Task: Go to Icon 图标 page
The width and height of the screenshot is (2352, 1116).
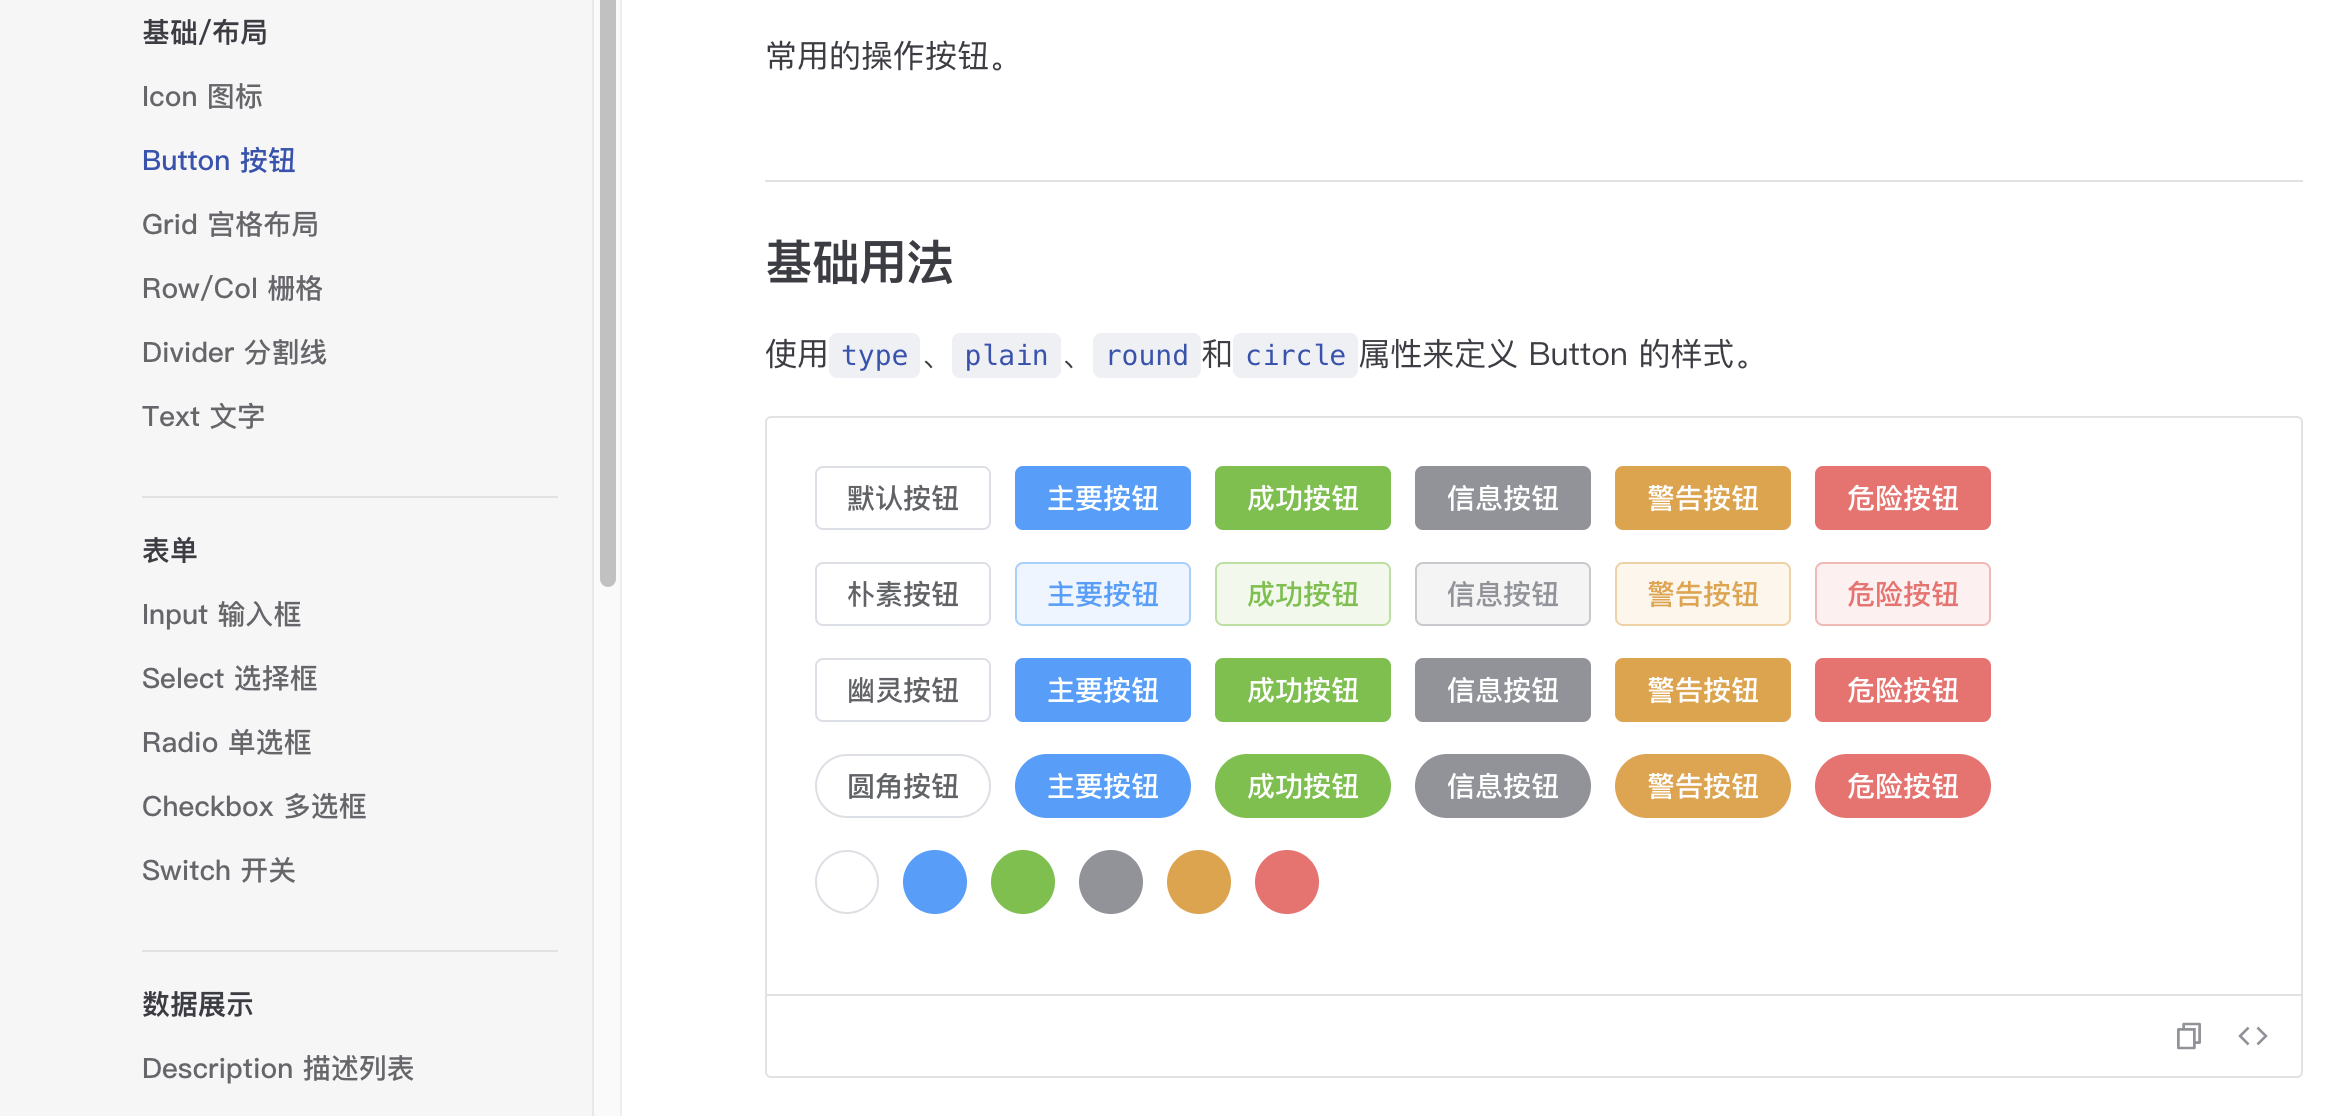Action: (x=202, y=96)
